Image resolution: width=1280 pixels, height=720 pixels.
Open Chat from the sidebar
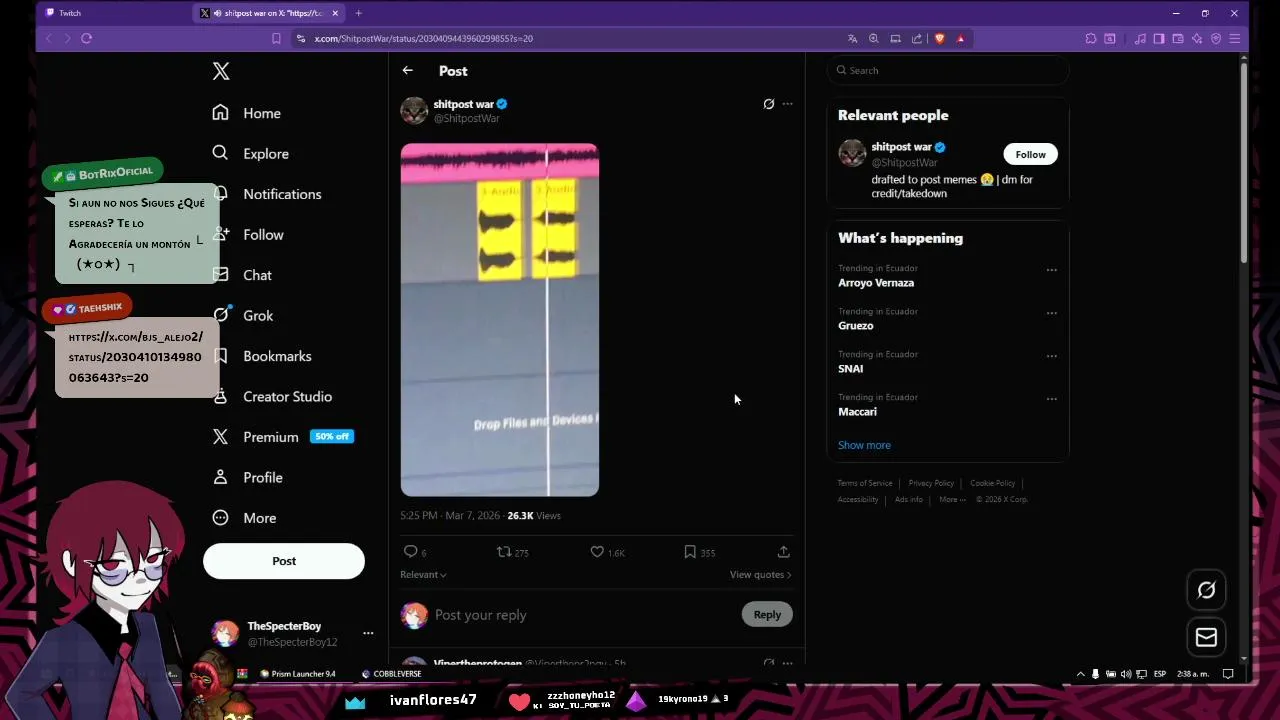pyautogui.click(x=242, y=275)
